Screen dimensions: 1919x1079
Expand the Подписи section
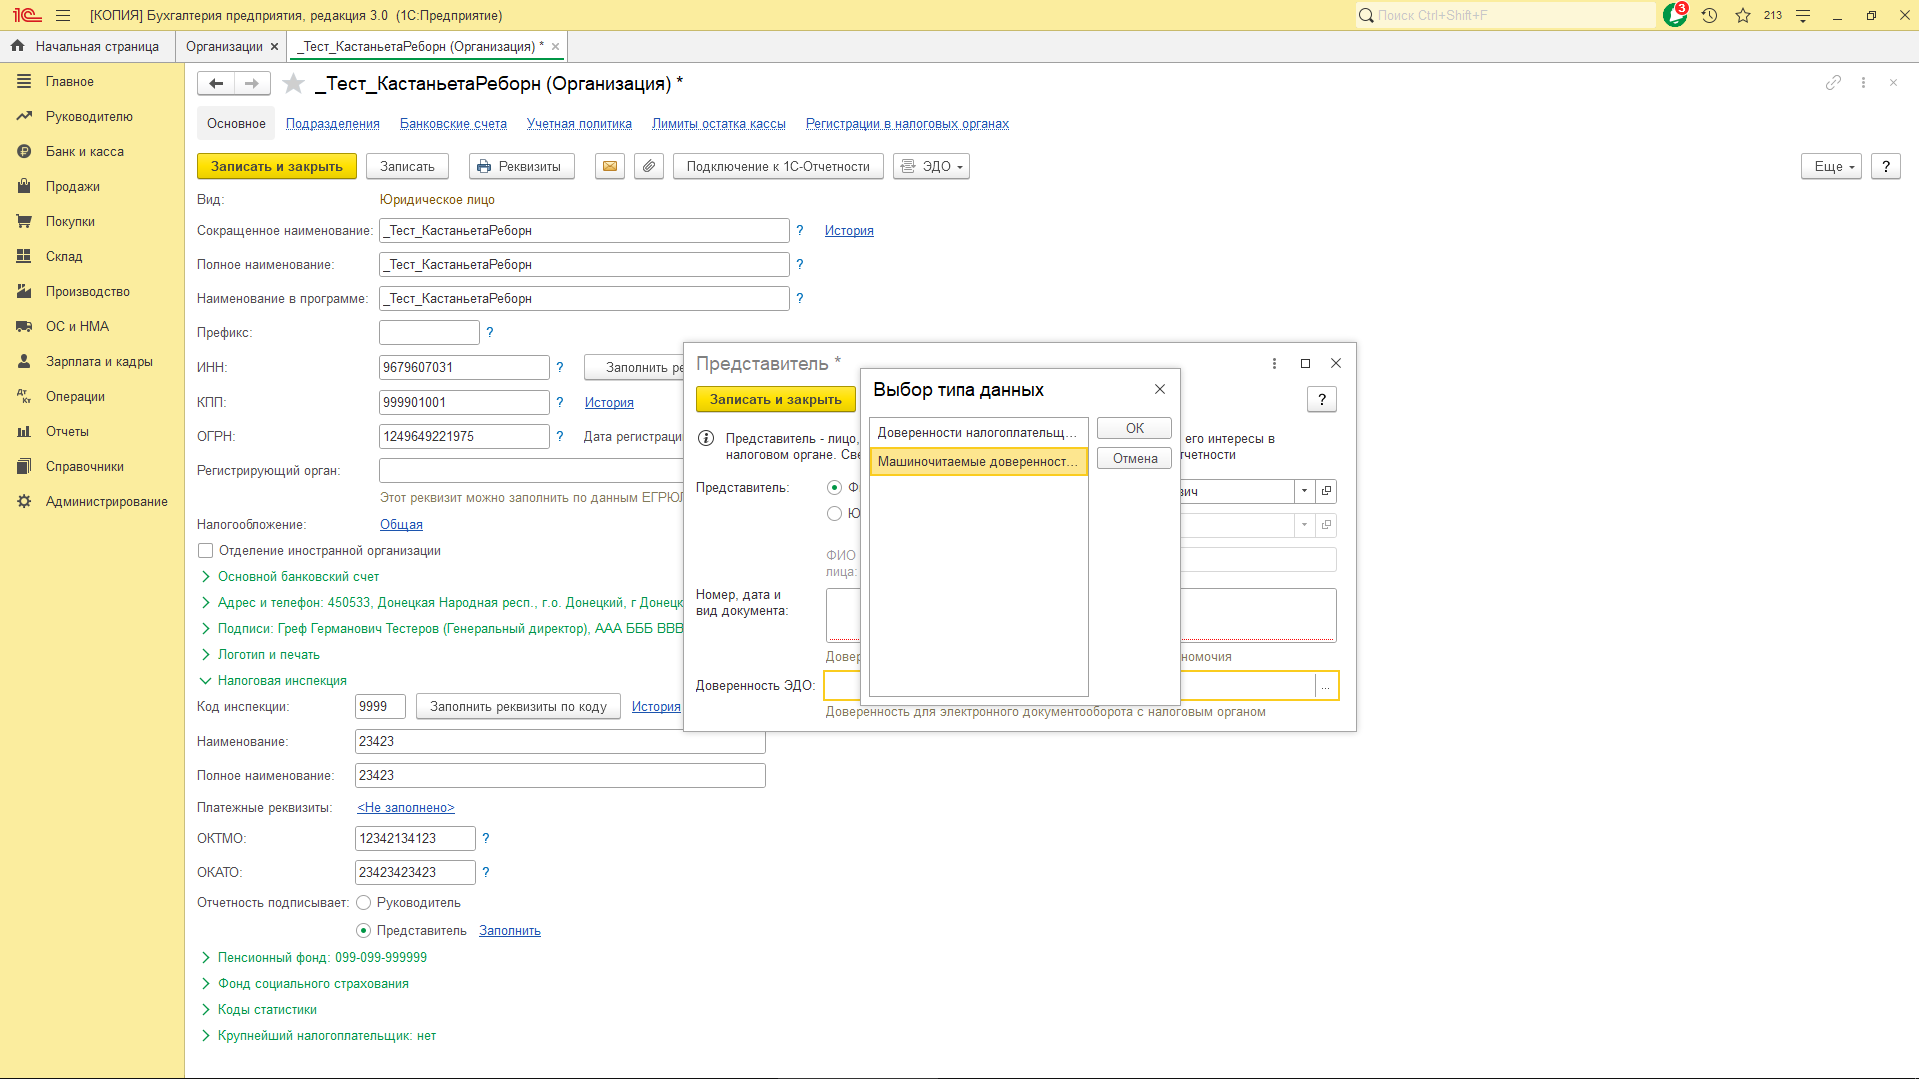[441, 628]
